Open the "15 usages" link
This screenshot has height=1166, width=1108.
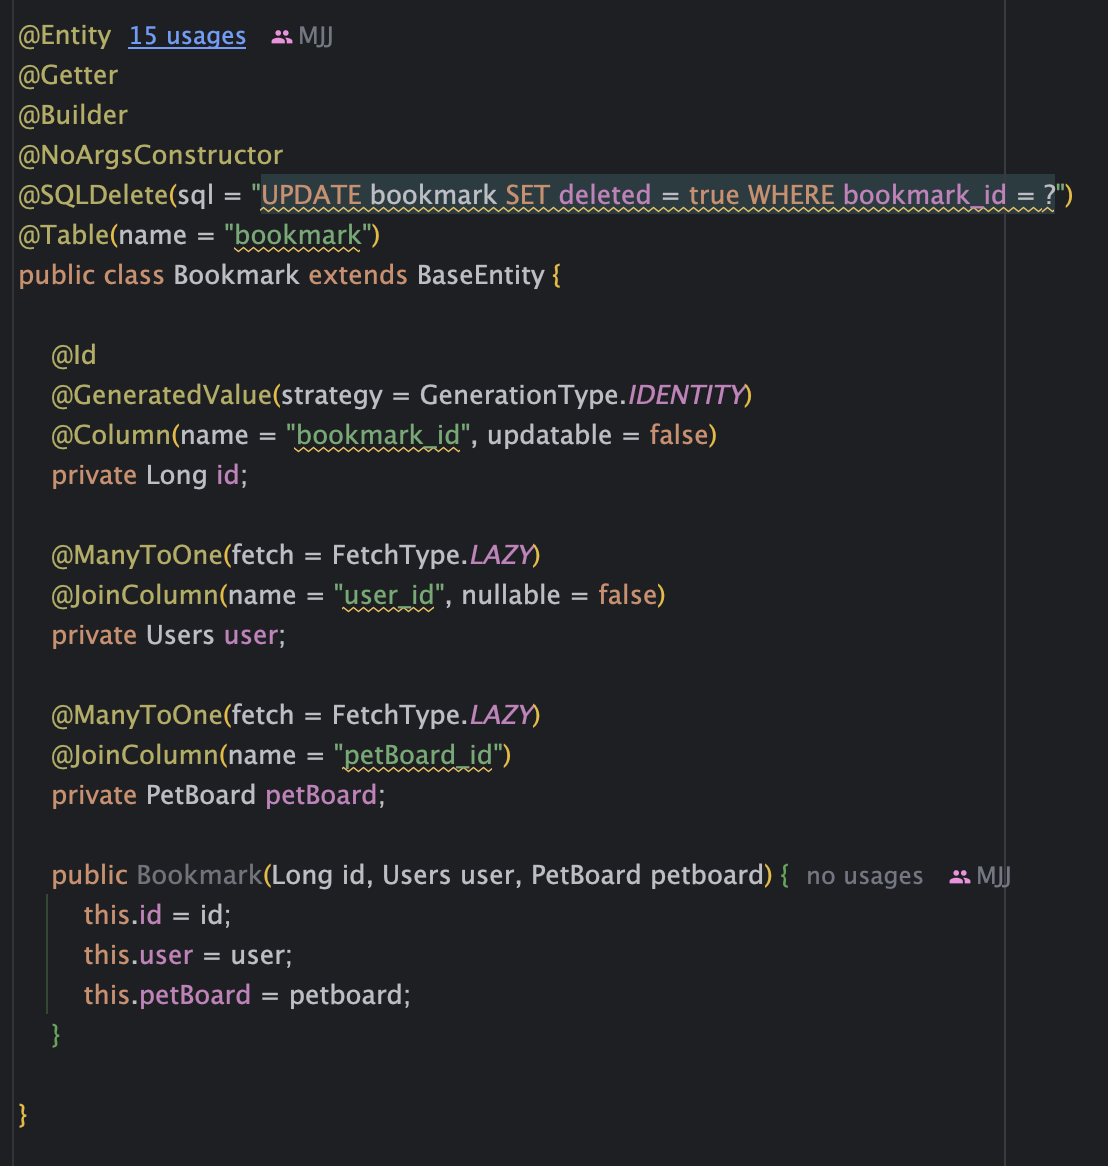click(187, 36)
